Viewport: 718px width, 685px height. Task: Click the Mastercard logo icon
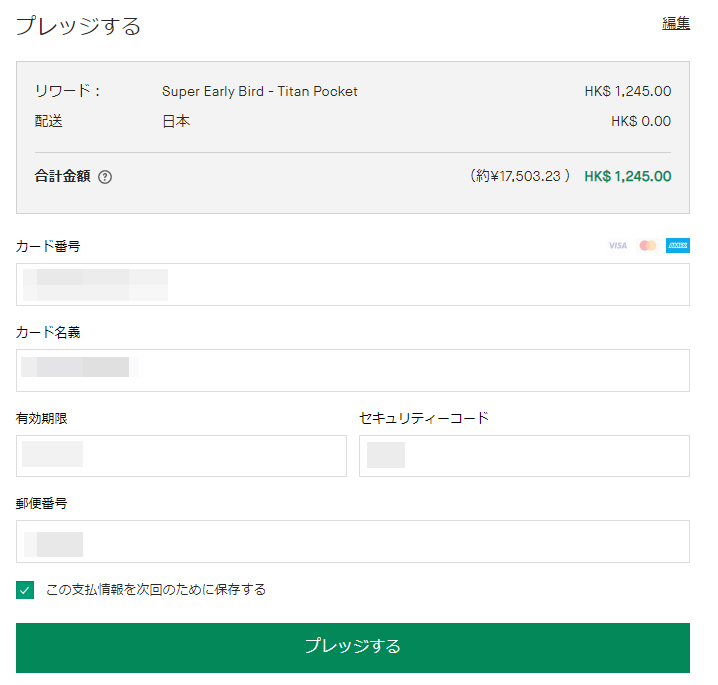coord(647,246)
